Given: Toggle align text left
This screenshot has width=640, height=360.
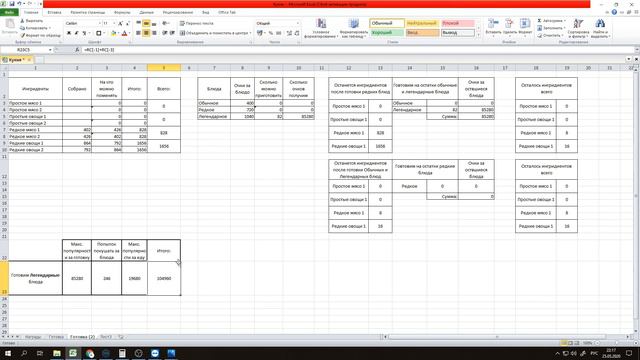Looking at the screenshot, I should click(x=139, y=33).
